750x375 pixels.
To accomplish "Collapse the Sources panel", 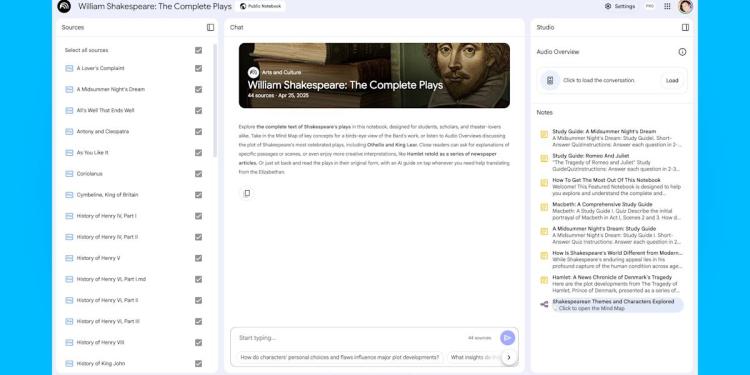I will 210,27.
